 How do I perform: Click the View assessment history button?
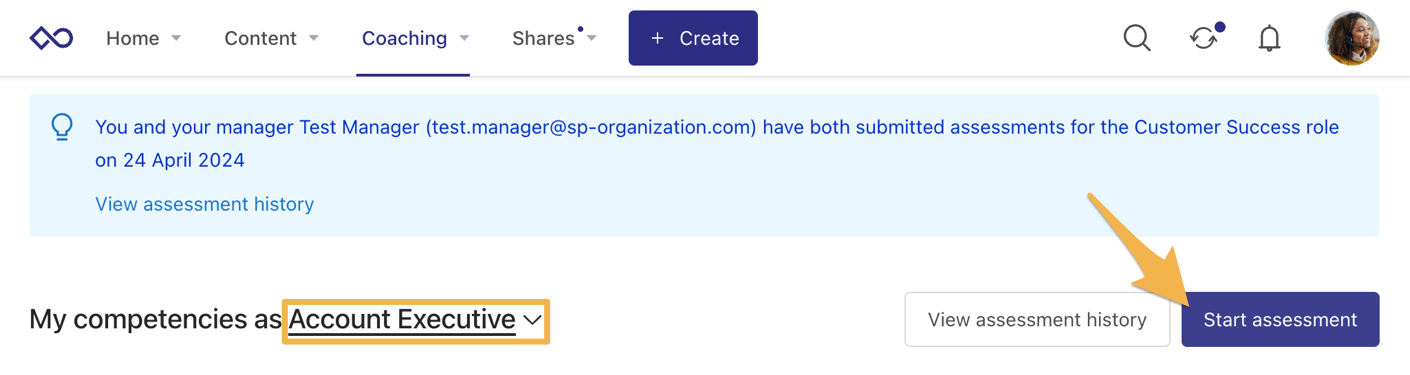[1037, 320]
